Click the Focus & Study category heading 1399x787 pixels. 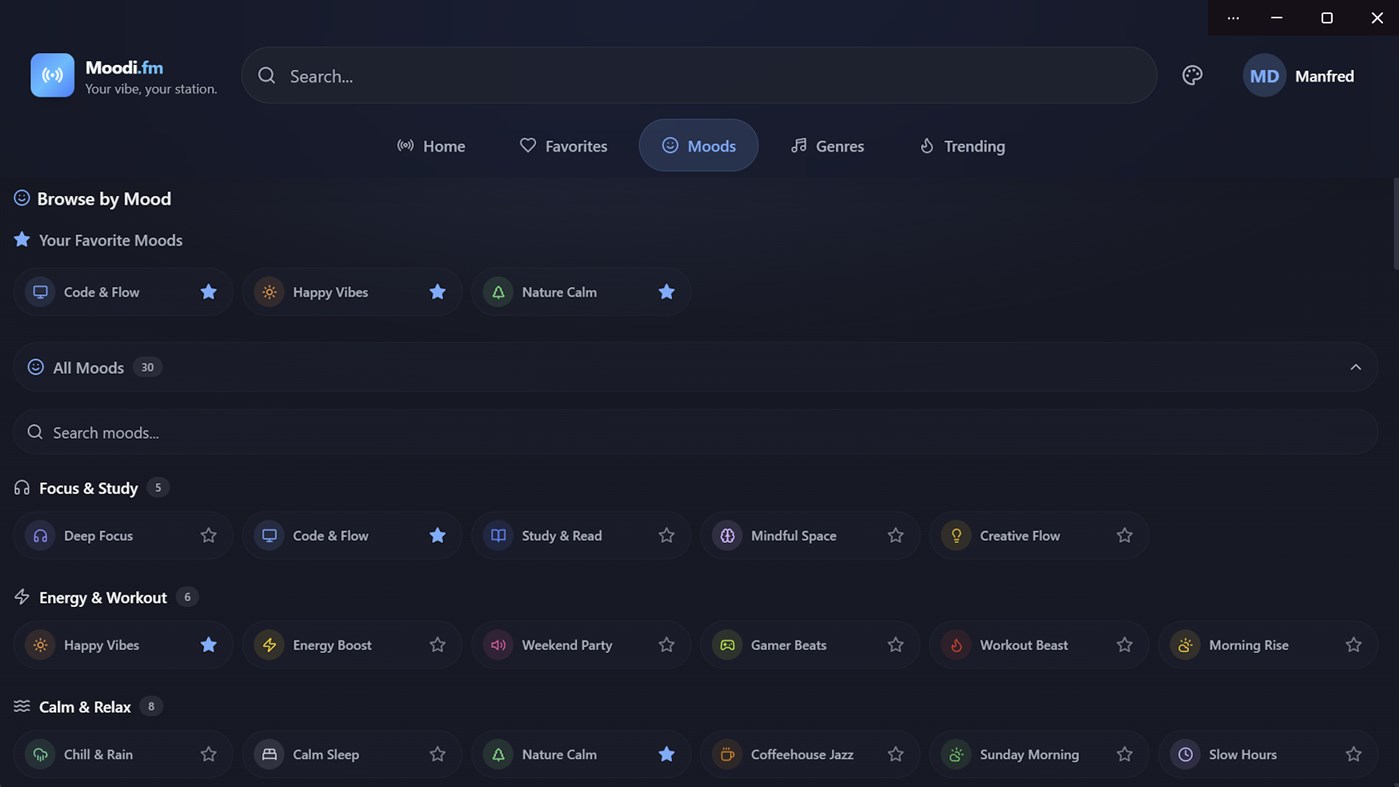click(88, 488)
